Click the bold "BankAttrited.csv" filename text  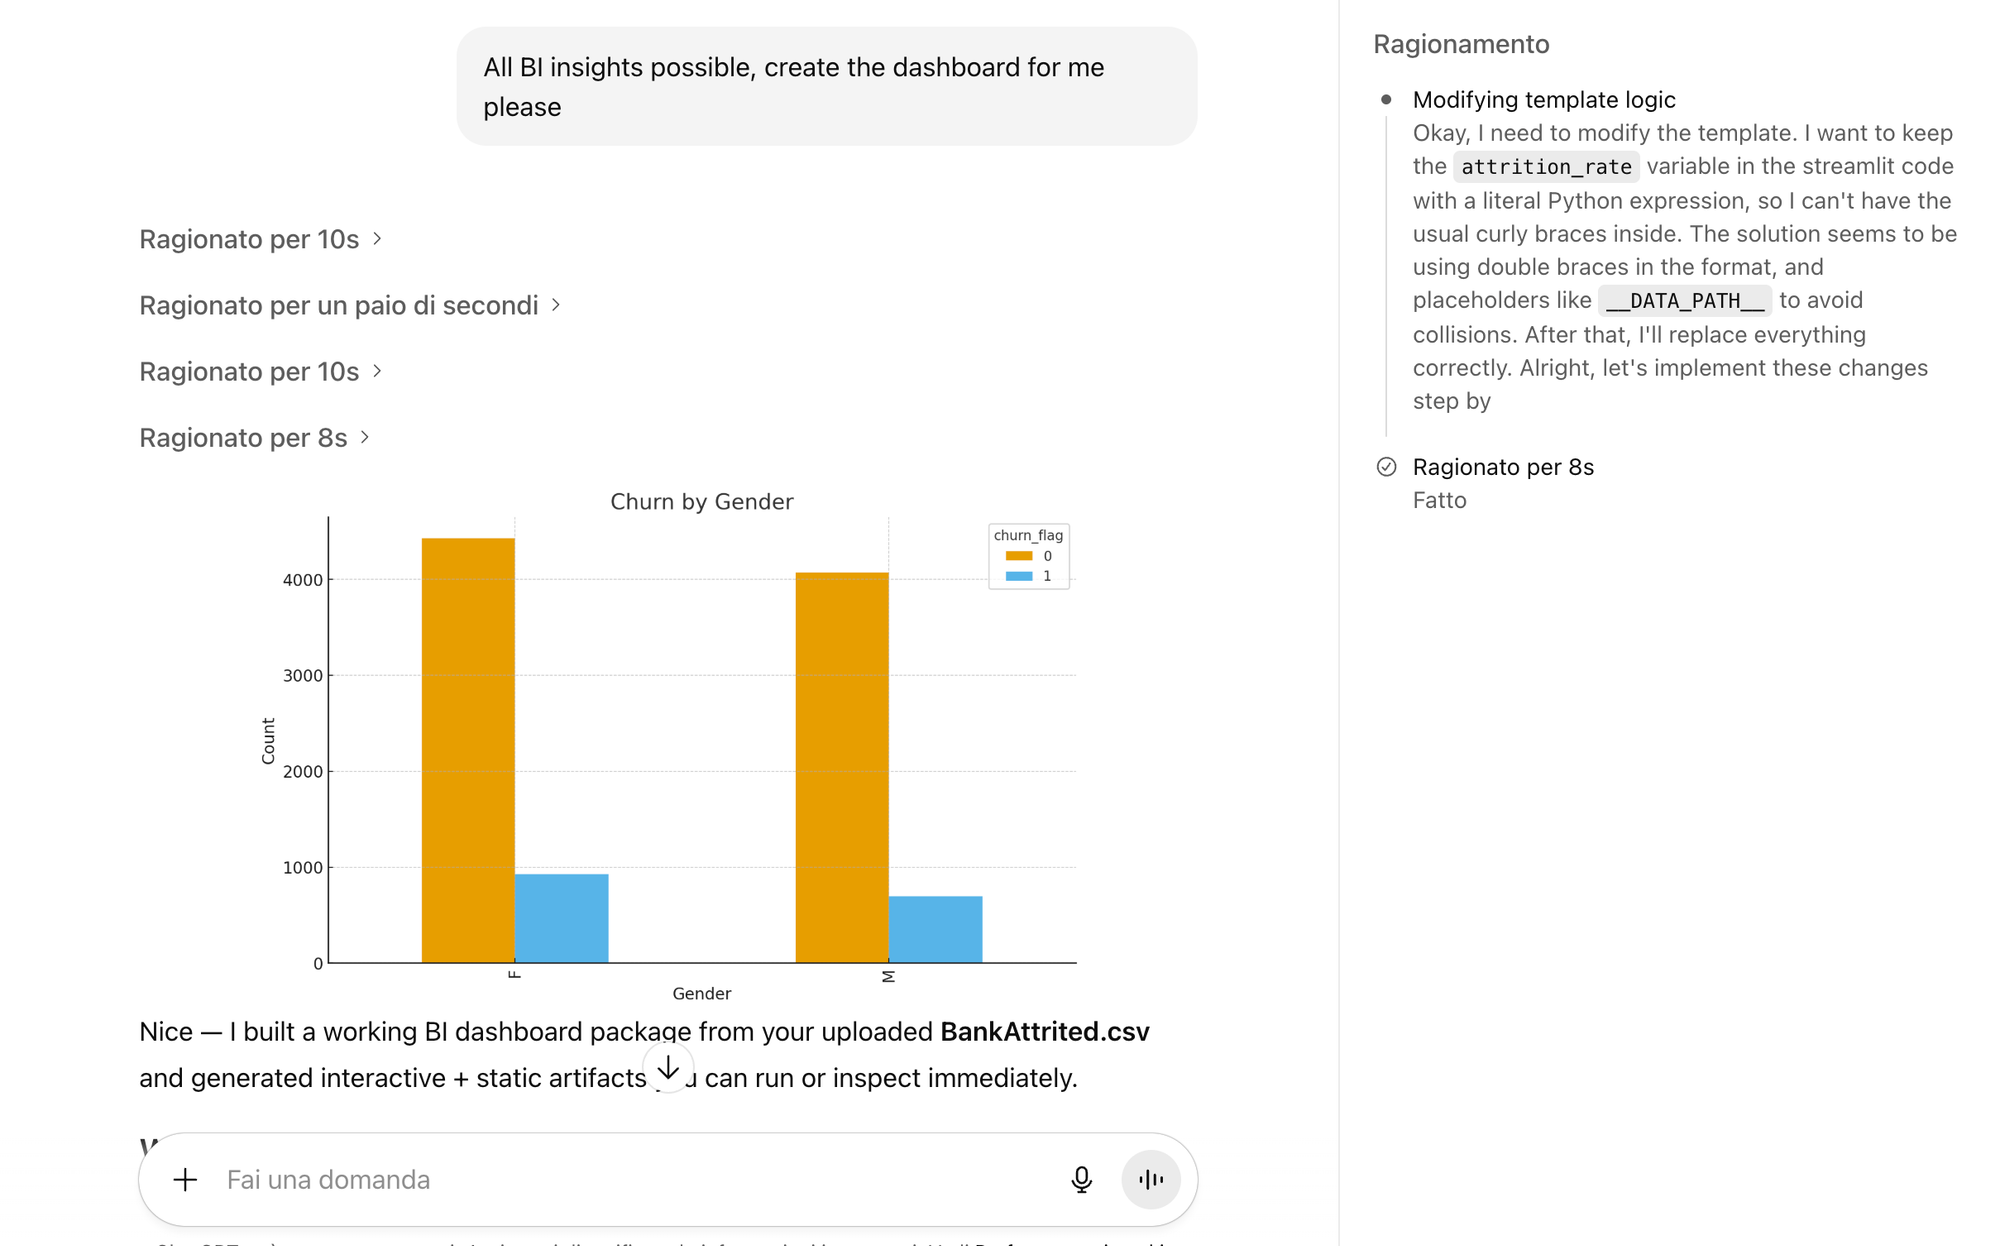click(x=1044, y=1032)
